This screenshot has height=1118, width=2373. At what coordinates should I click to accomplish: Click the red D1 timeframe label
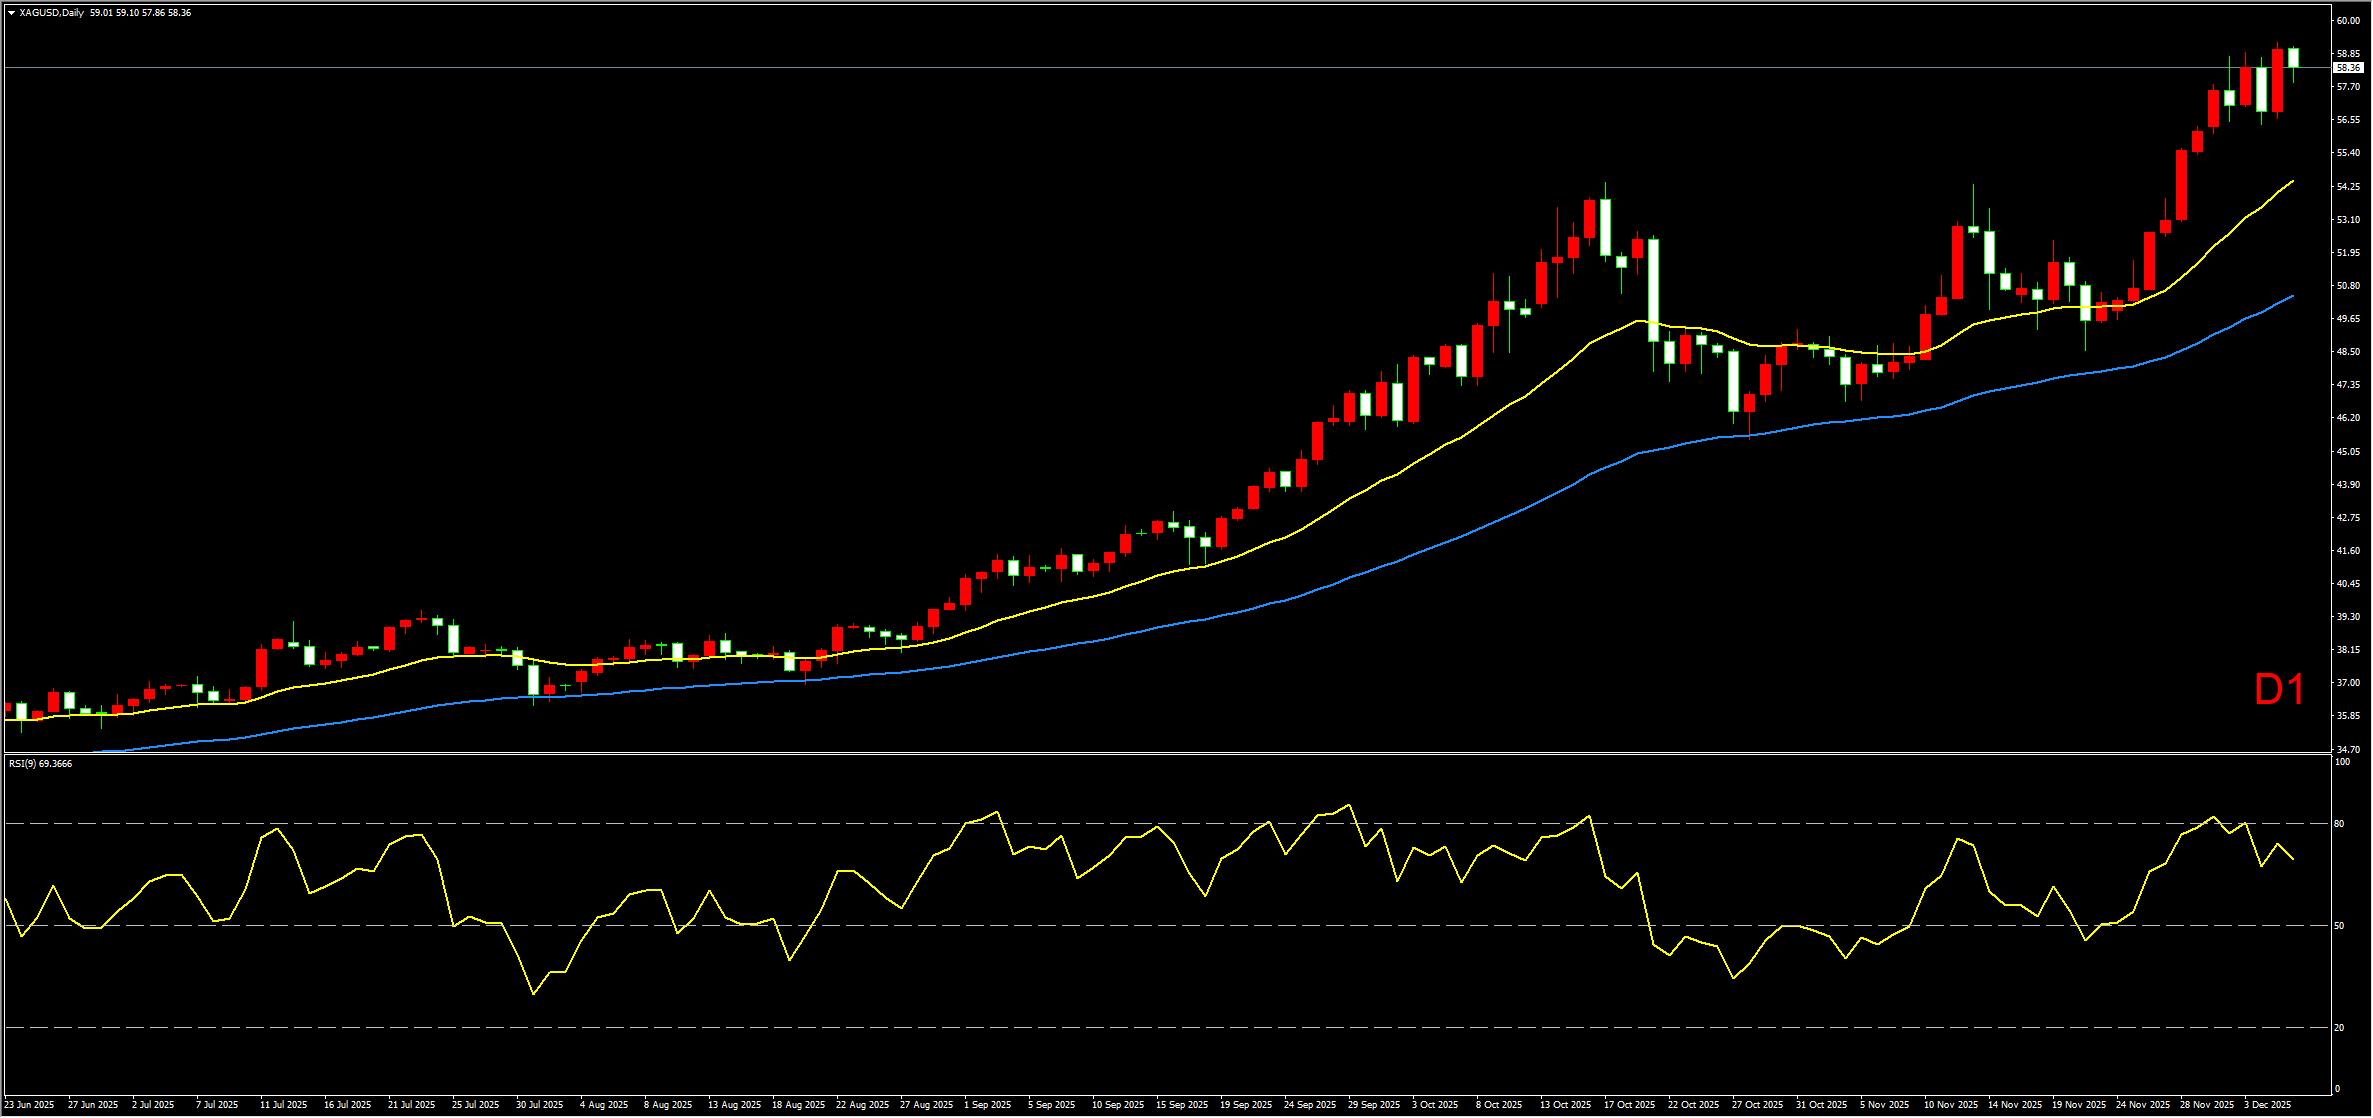2279,690
